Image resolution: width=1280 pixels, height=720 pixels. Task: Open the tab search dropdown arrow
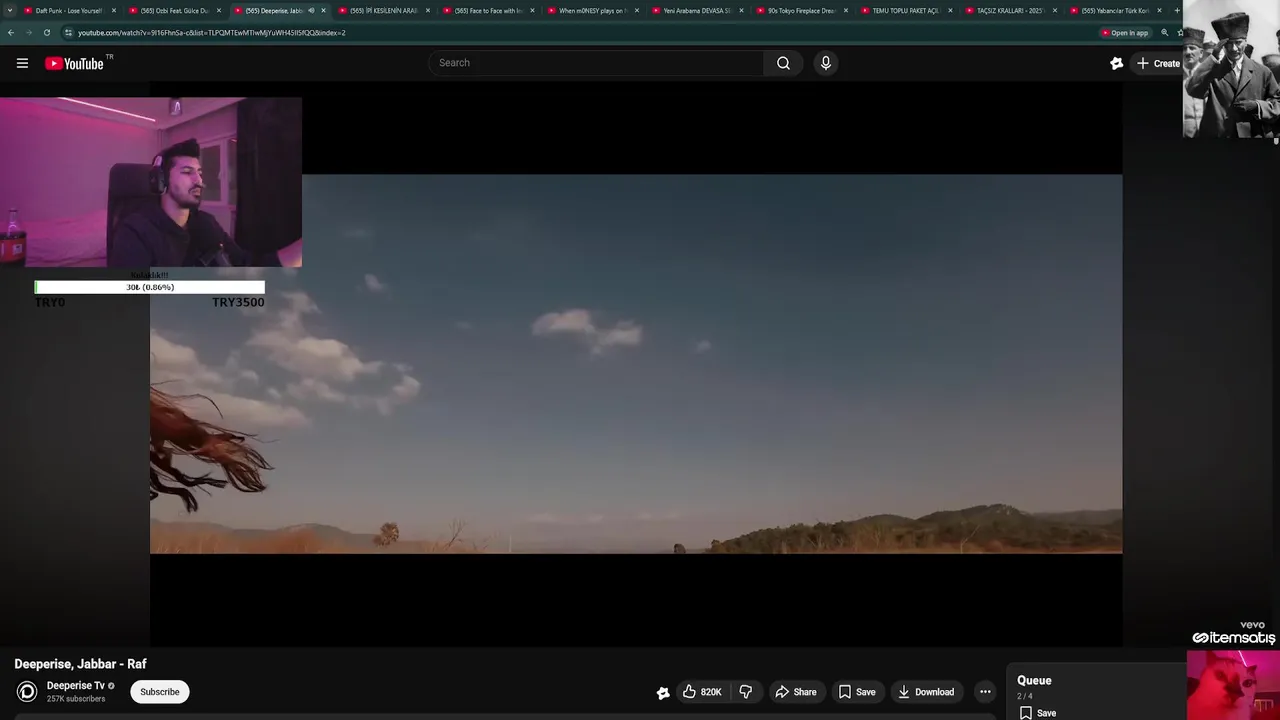click(x=10, y=11)
